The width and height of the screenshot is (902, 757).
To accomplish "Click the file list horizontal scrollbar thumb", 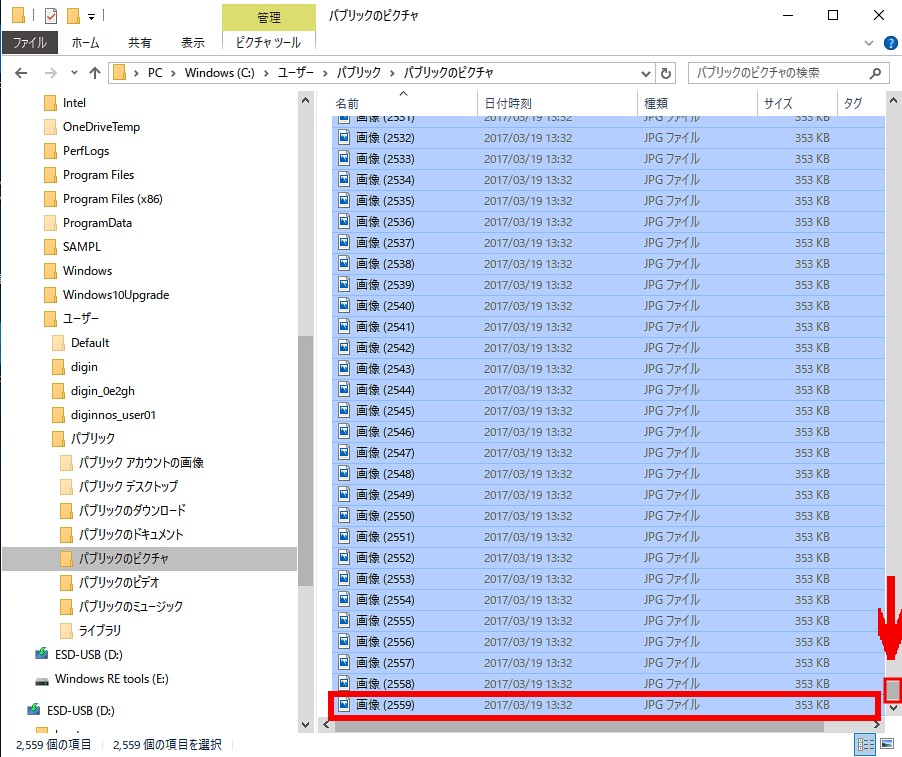I will tap(579, 725).
